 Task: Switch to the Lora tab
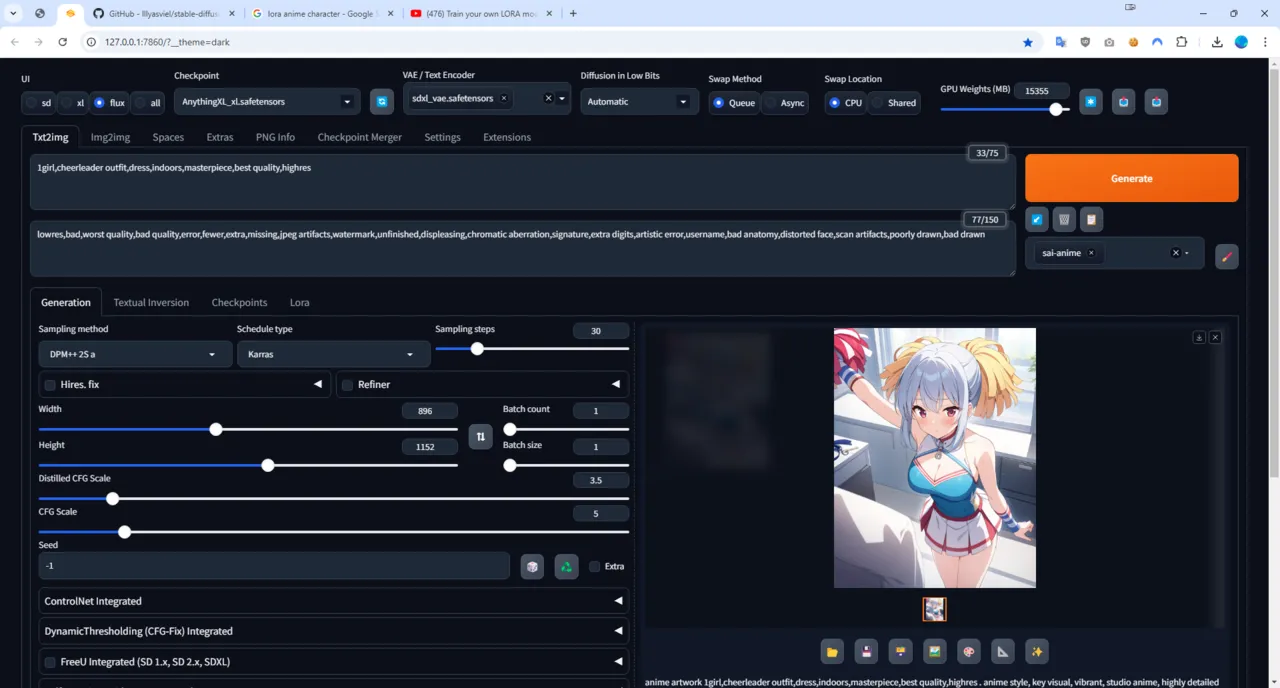click(299, 302)
